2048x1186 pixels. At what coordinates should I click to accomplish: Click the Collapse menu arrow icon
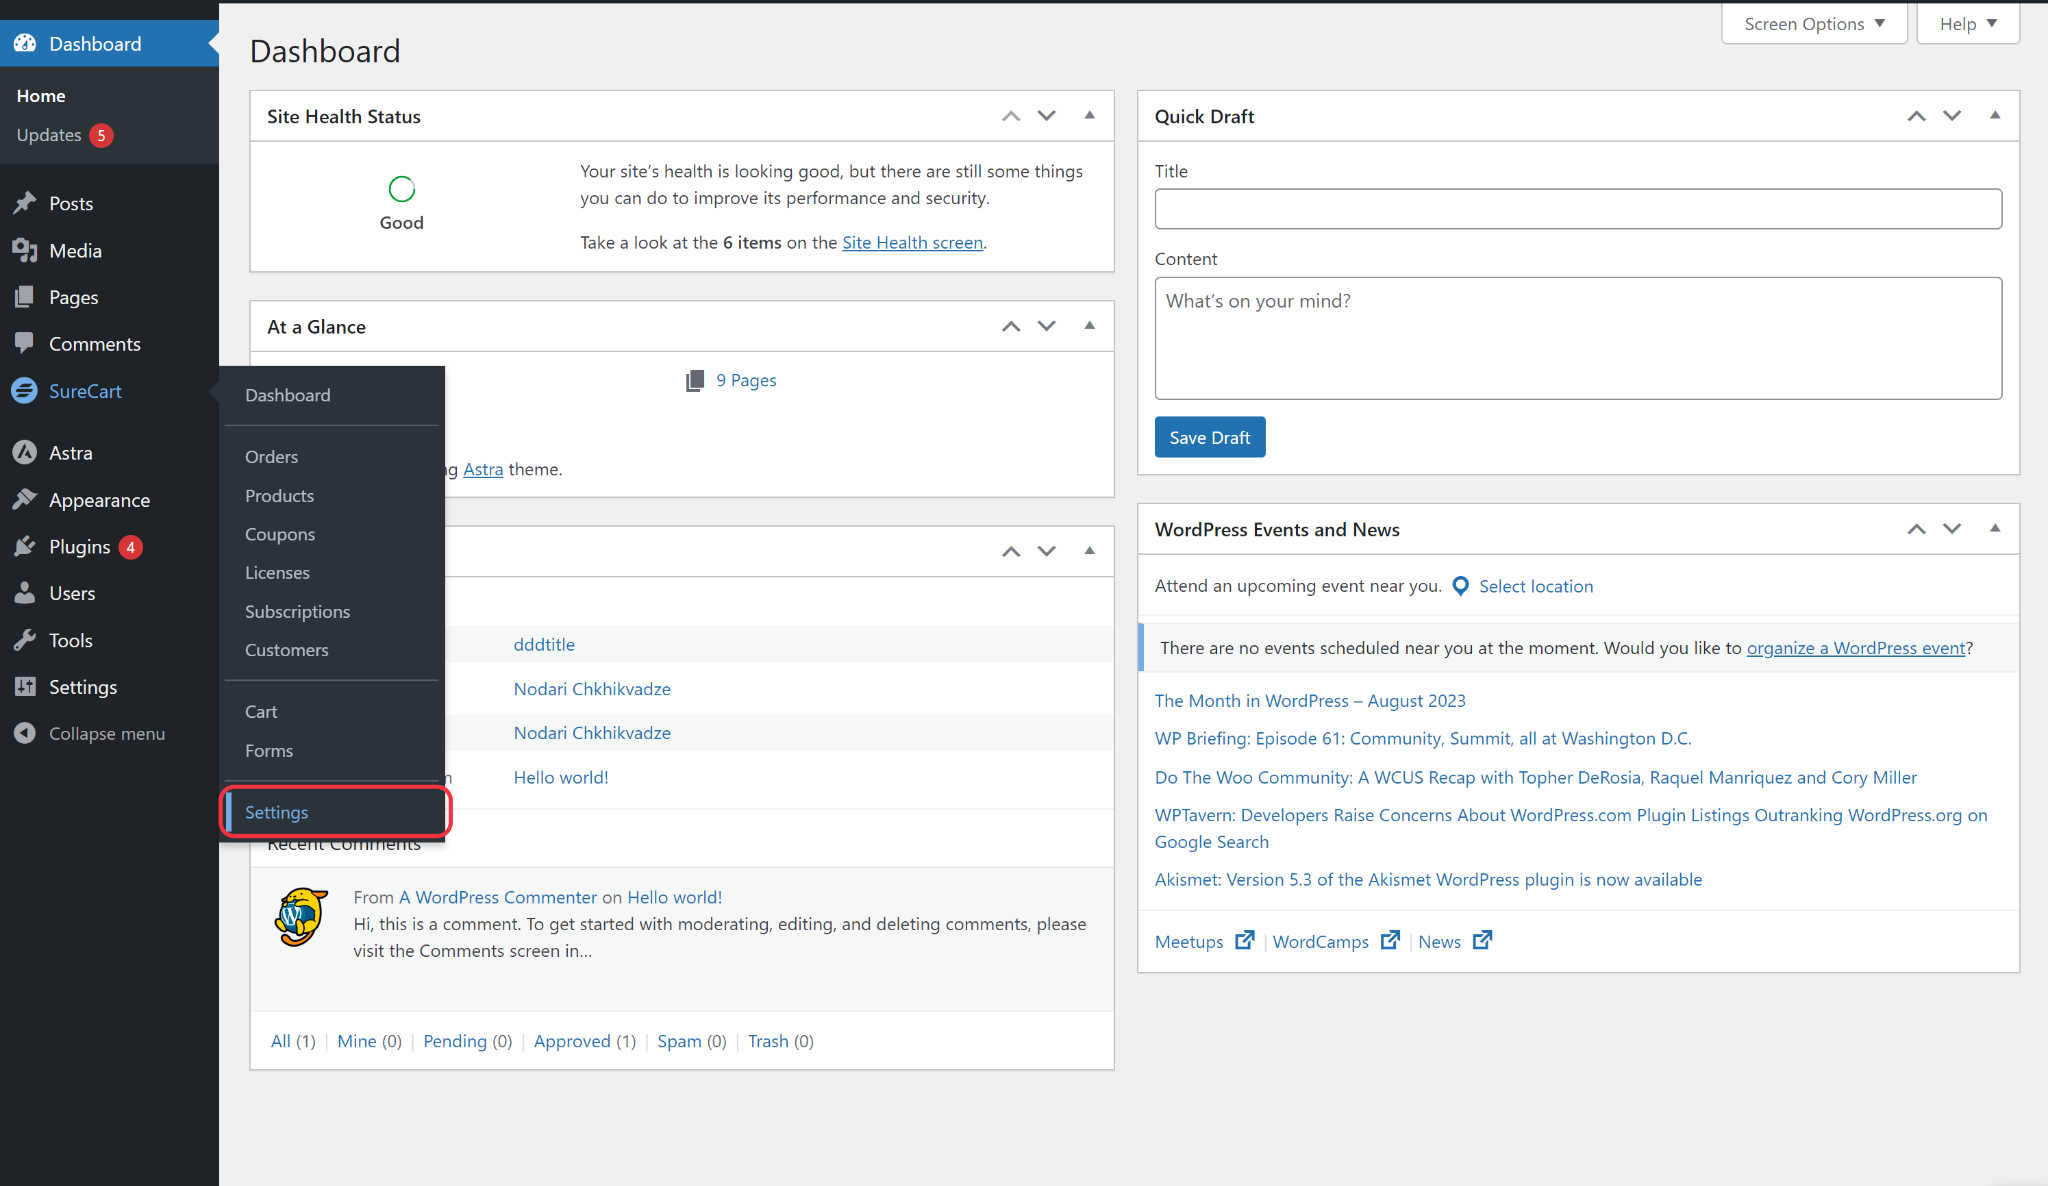tap(25, 734)
